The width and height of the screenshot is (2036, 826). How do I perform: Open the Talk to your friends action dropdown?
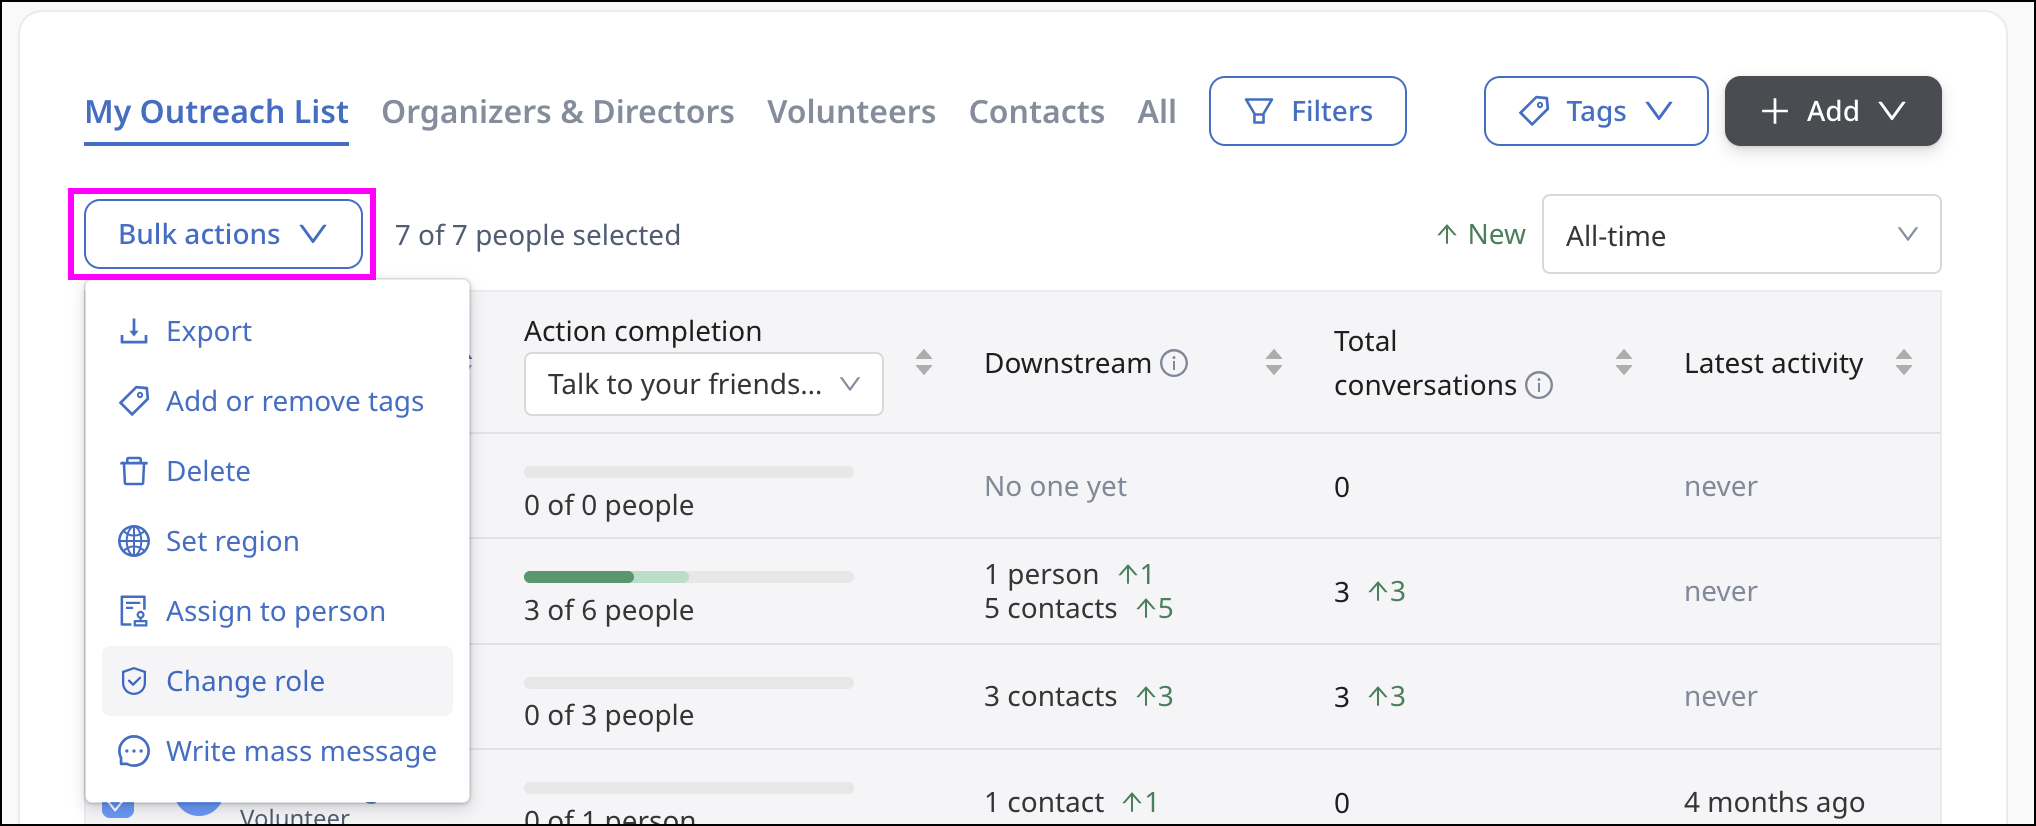(x=703, y=384)
